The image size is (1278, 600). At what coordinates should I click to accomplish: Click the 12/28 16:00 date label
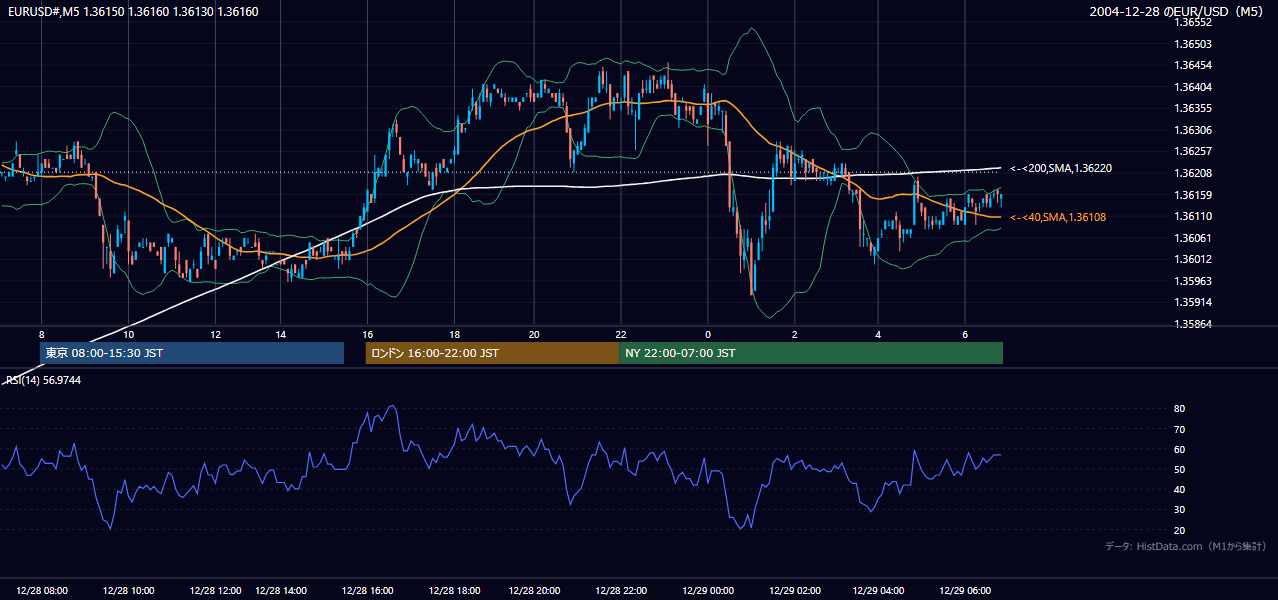367,590
